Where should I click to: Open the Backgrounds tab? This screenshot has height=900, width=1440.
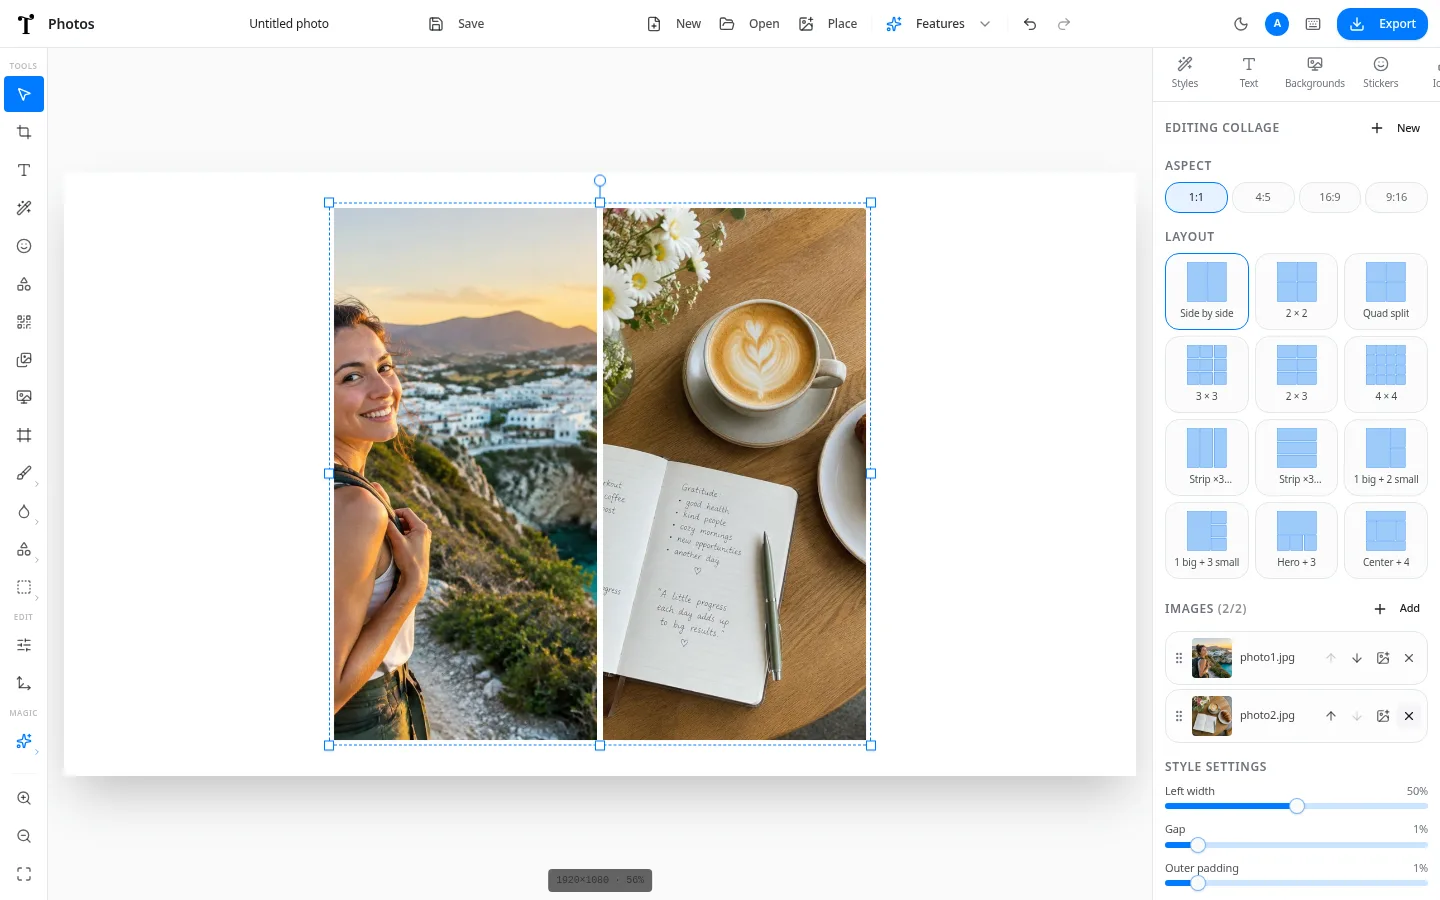coord(1315,73)
